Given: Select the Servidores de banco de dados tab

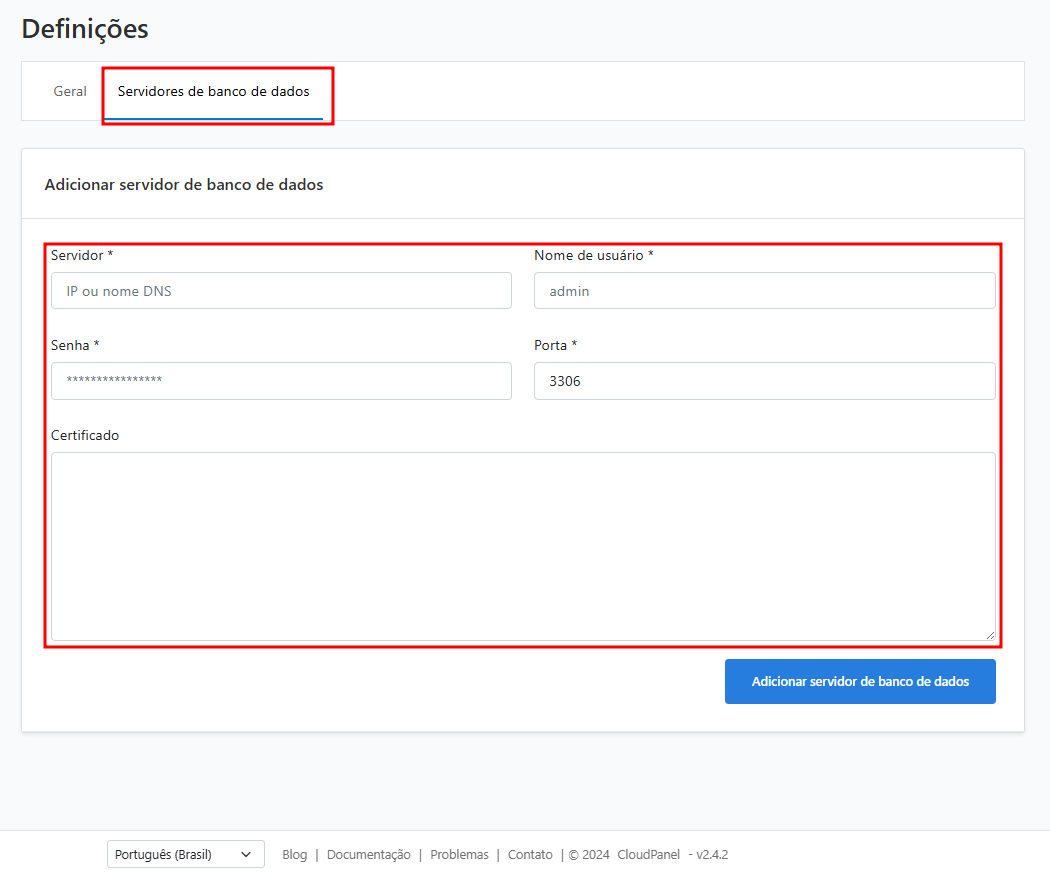Looking at the screenshot, I should click(x=213, y=91).
